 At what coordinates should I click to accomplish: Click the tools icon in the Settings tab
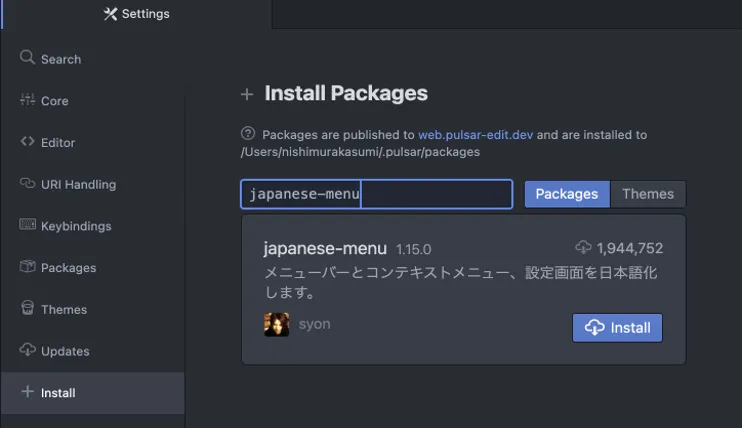[110, 14]
